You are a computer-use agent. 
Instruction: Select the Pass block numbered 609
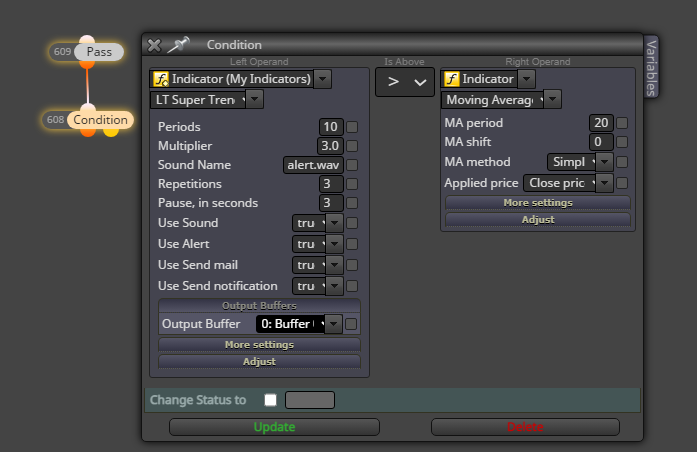(x=86, y=52)
